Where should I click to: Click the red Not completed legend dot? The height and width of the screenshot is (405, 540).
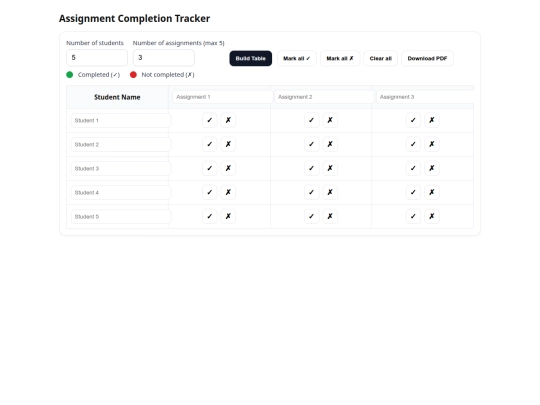tap(133, 75)
